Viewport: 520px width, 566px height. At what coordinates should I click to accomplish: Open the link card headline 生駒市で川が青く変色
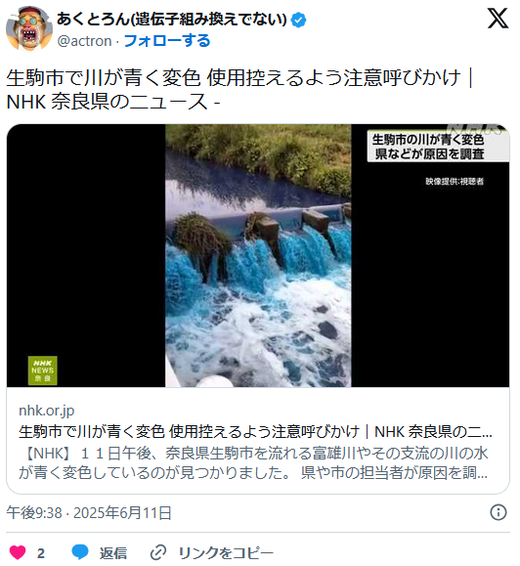pyautogui.click(x=255, y=431)
